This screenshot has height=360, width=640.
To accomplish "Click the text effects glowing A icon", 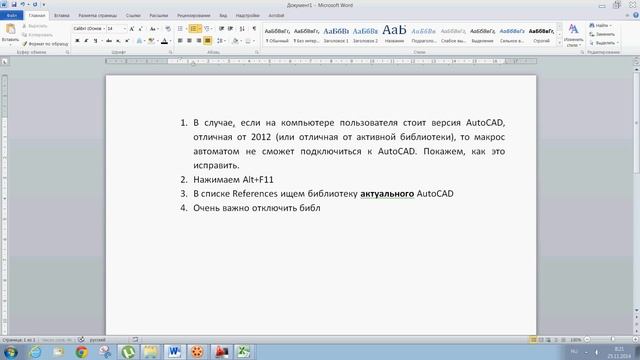I will pyautogui.click(x=139, y=41).
